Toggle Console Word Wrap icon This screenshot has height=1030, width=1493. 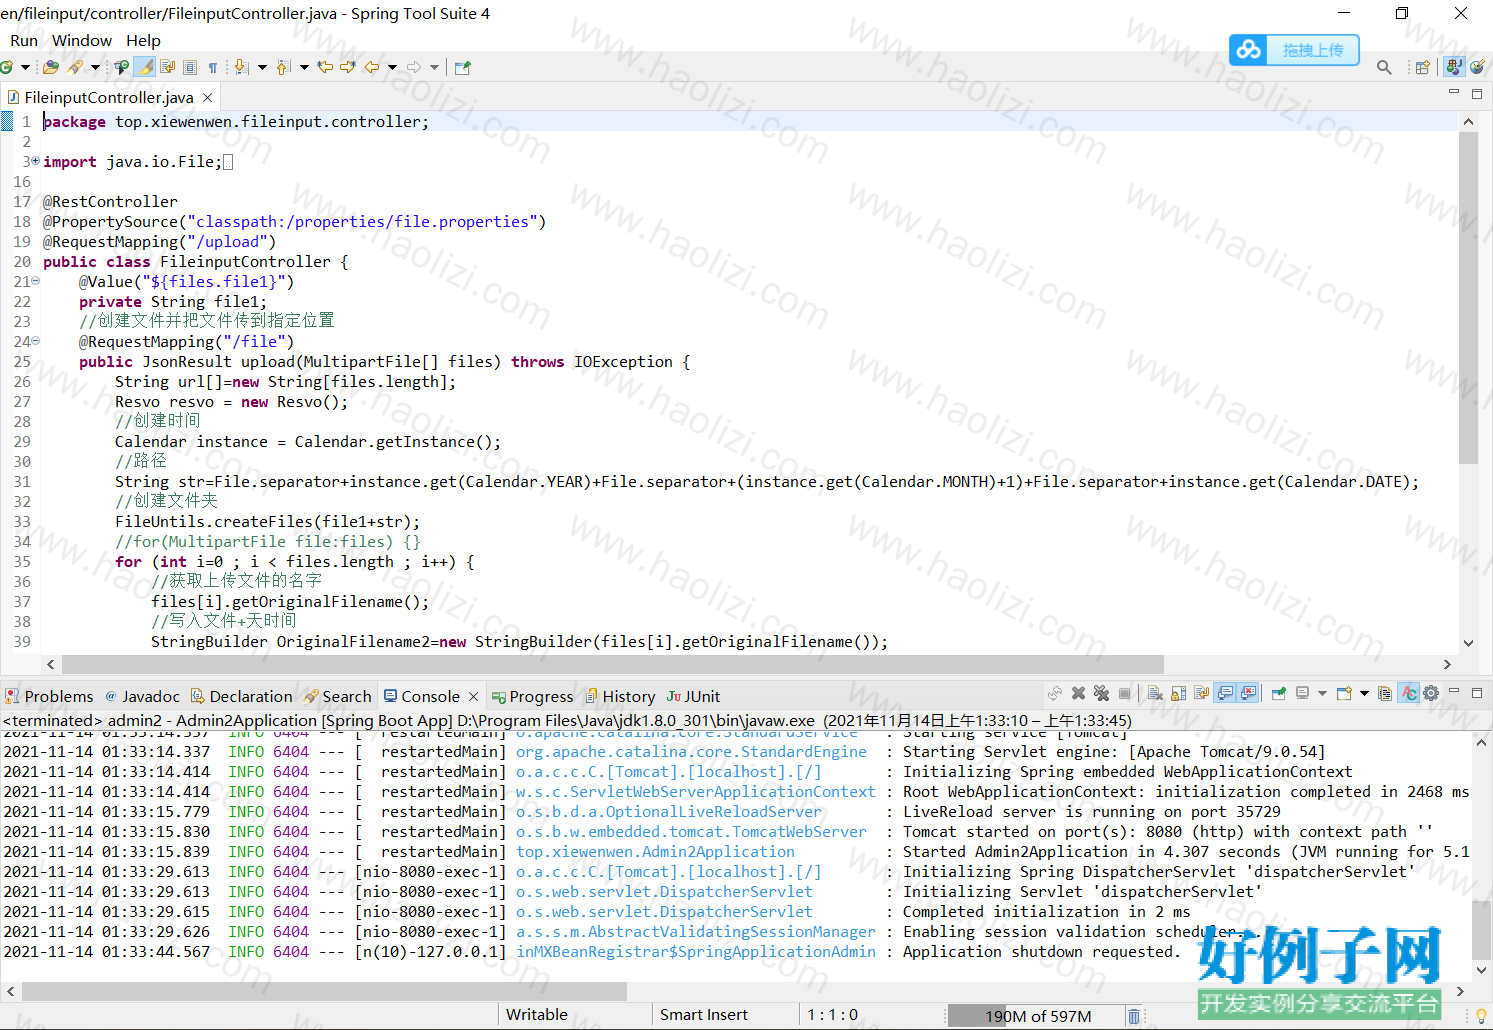tap(1201, 693)
